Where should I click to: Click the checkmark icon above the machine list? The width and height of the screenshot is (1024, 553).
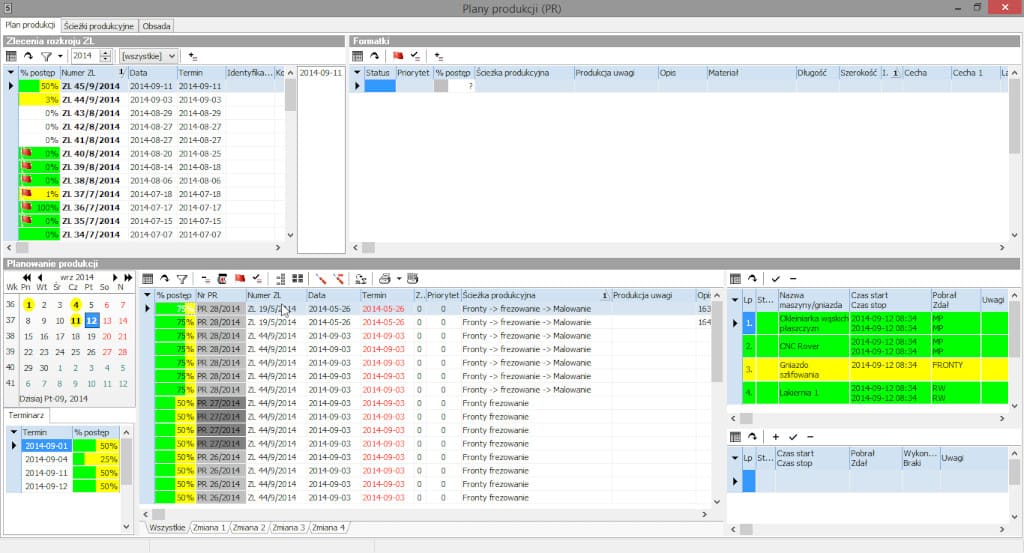[x=775, y=278]
